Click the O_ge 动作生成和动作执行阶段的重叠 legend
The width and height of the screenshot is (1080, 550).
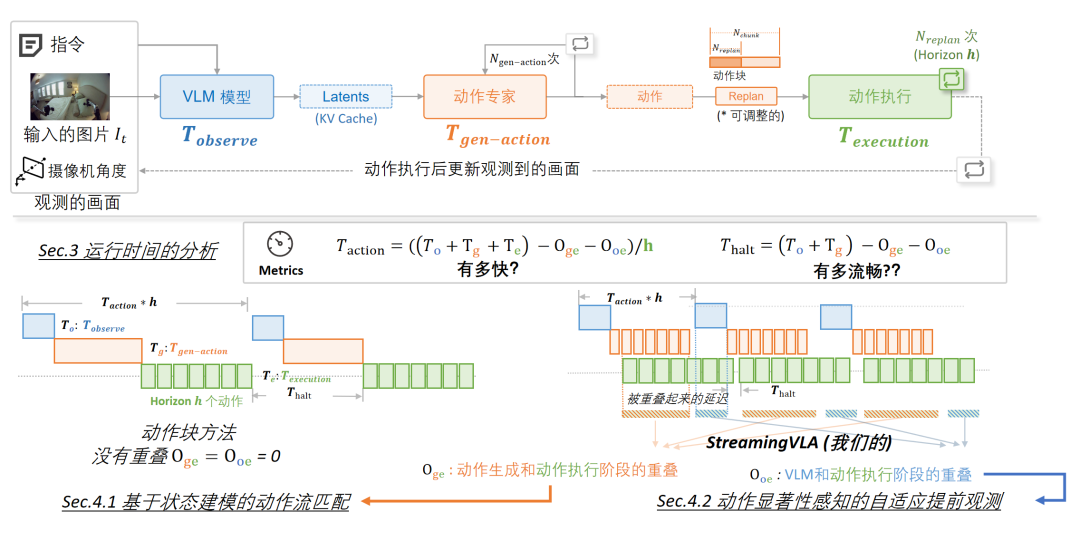coord(550,470)
